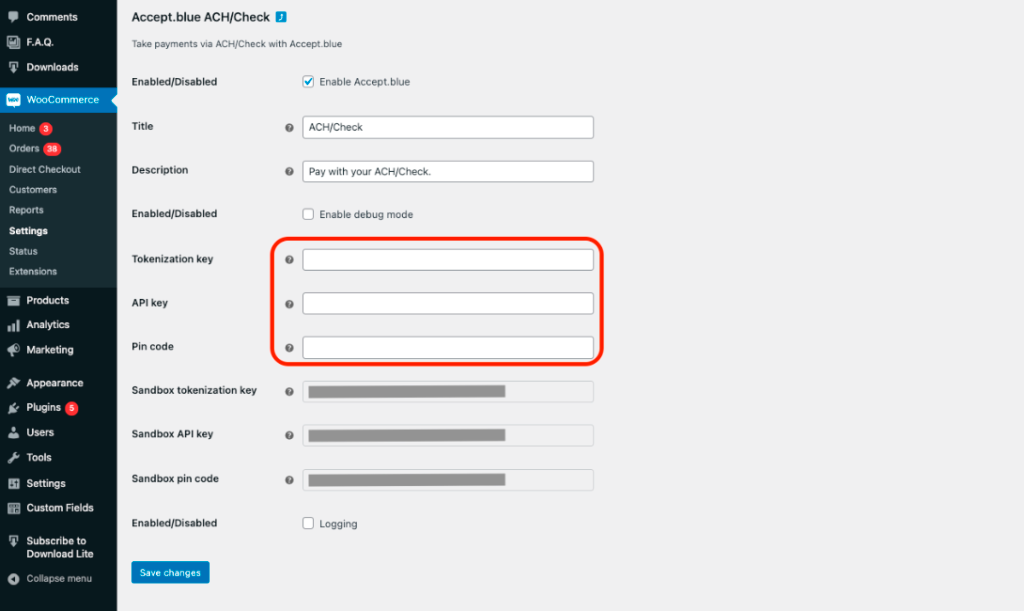Click the help icon next to Pin code

pyautogui.click(x=289, y=348)
